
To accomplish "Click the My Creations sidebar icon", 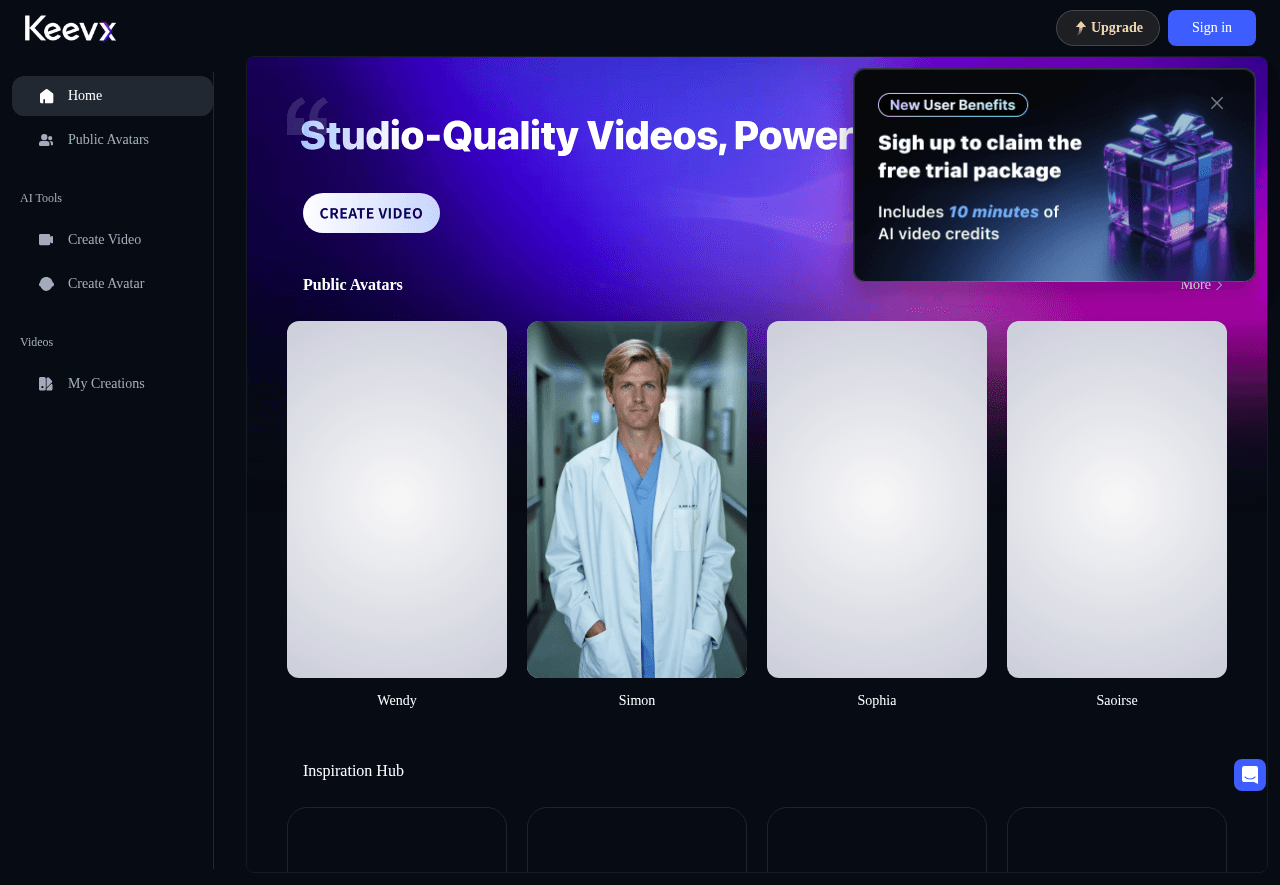I will 46,384.
